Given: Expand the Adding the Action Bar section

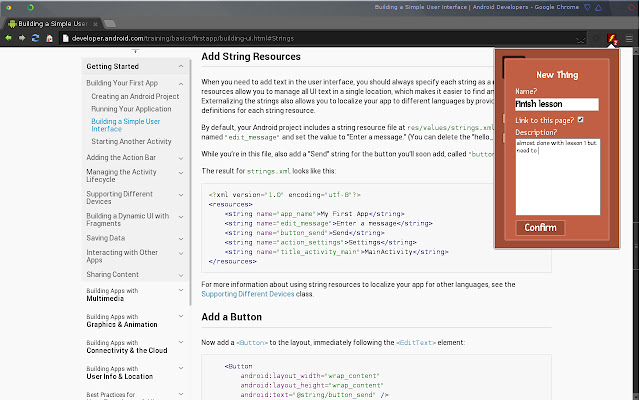Looking at the screenshot, I should pos(180,158).
